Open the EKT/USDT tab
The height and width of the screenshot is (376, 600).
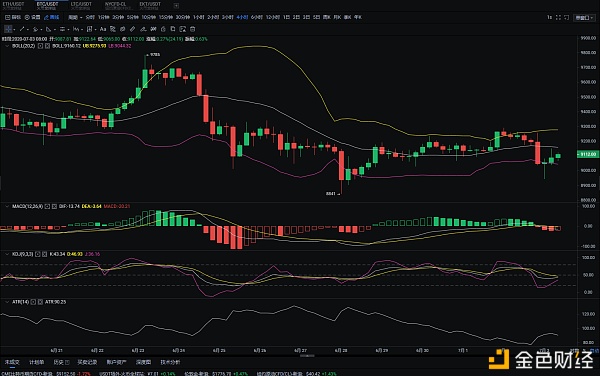point(150,5)
